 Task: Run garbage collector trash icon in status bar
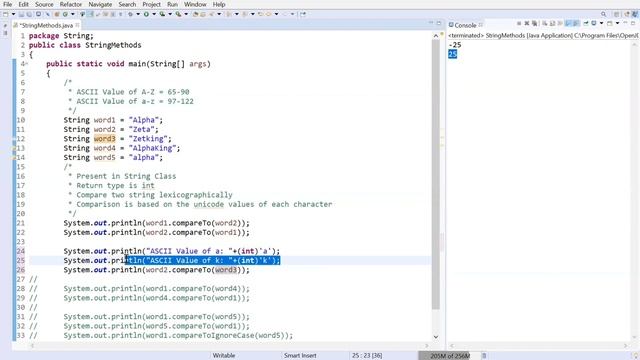pos(484,356)
